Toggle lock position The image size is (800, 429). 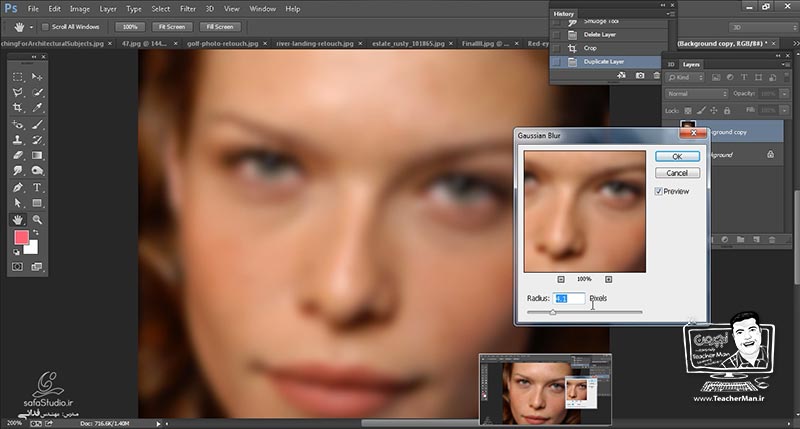click(714, 110)
